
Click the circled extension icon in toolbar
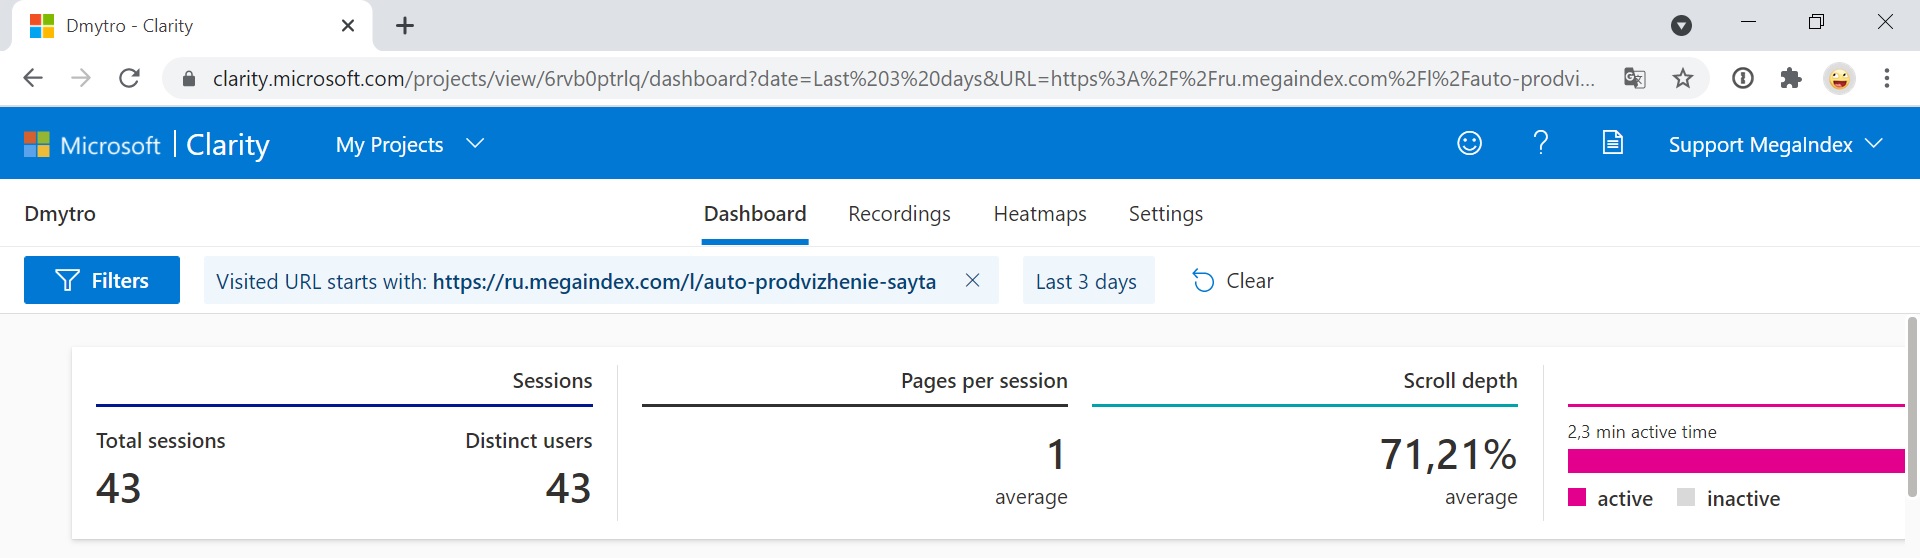[1743, 78]
